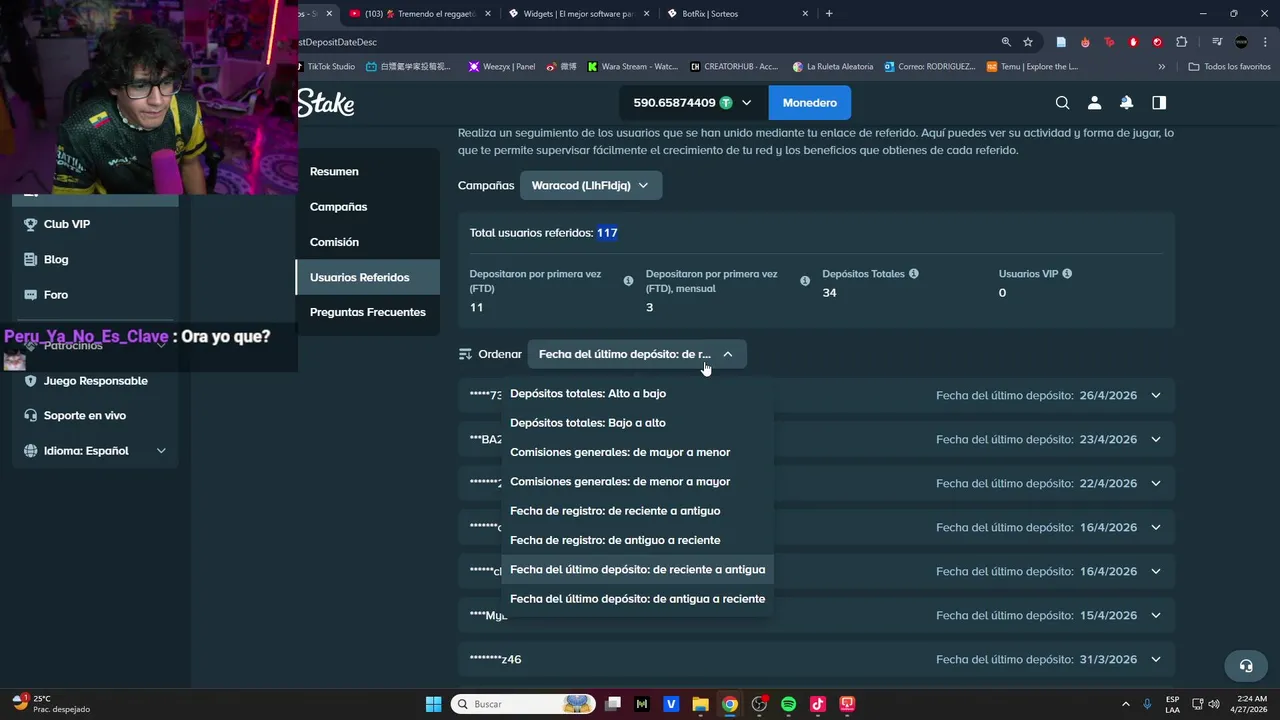Viewport: 1280px width, 720px height.
Task: Select Depósitos totales: Alto a bajo
Action: [637, 393]
